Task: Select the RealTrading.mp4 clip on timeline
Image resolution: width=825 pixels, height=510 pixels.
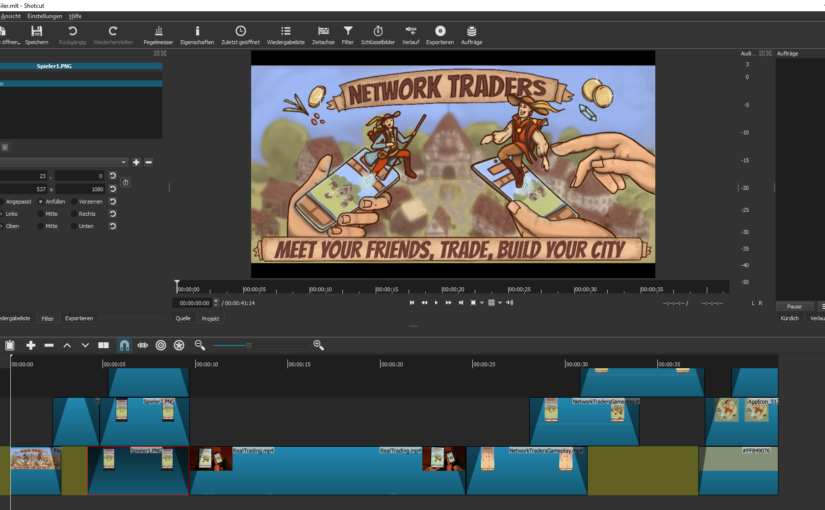Action: (x=327, y=471)
